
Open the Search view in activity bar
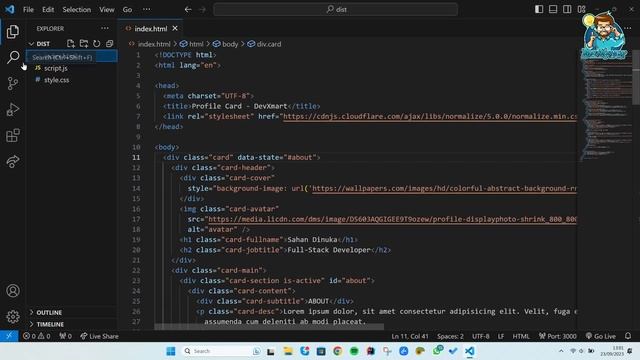pyautogui.click(x=13, y=58)
